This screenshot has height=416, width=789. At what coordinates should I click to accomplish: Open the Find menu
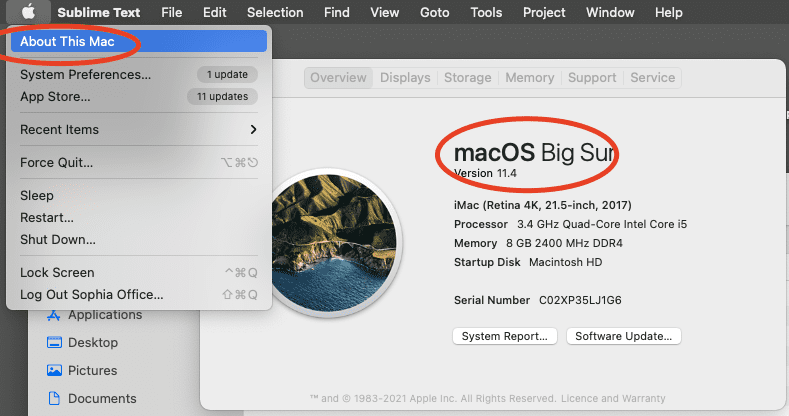(337, 12)
